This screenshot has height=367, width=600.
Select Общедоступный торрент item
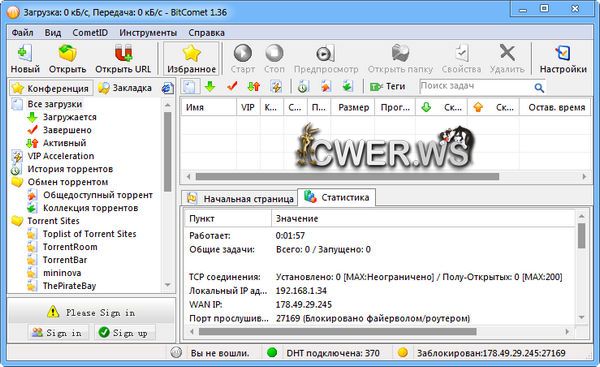click(x=98, y=195)
